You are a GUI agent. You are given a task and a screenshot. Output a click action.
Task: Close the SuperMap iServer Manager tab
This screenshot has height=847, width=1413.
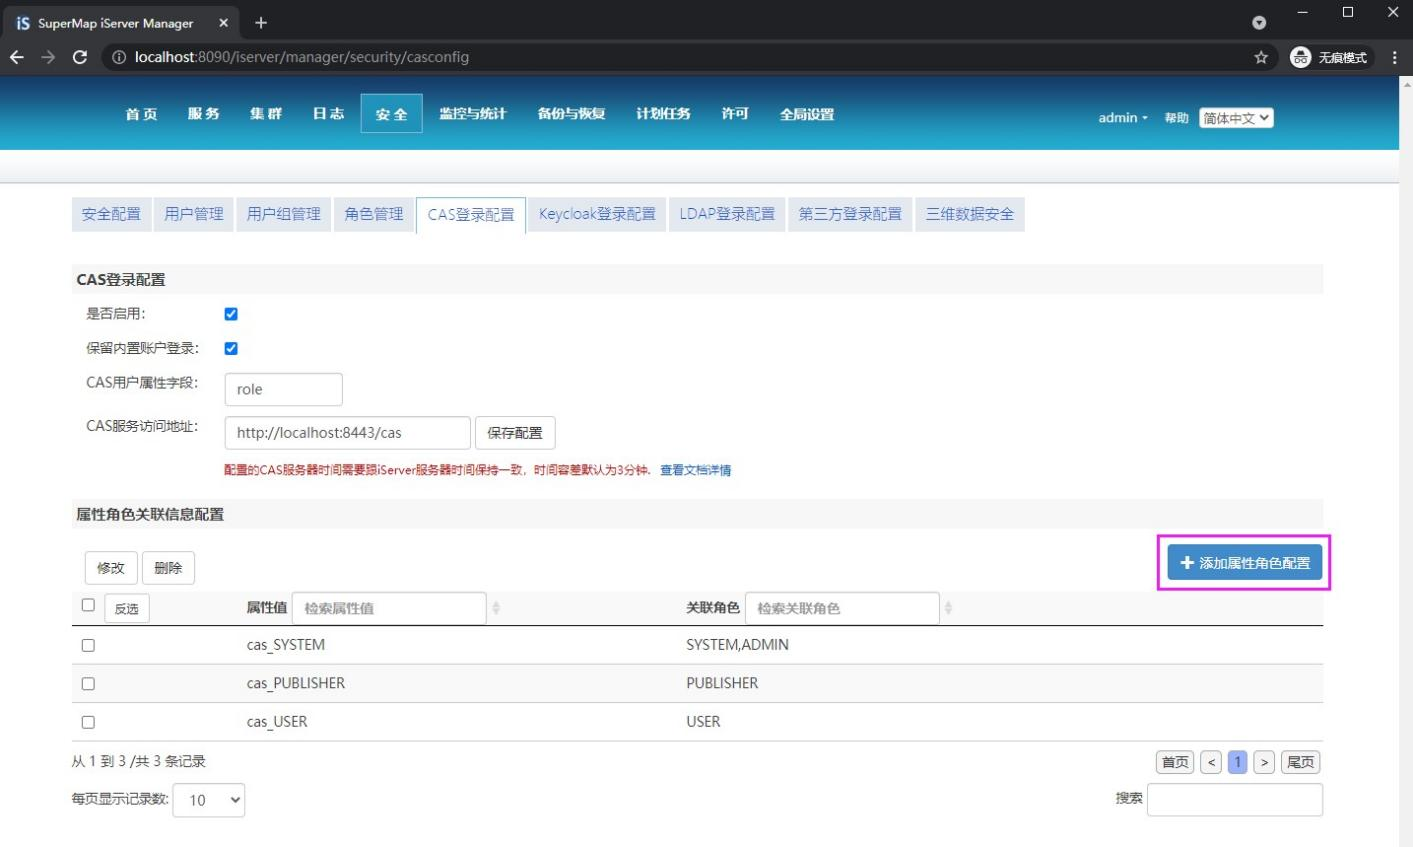tap(223, 22)
